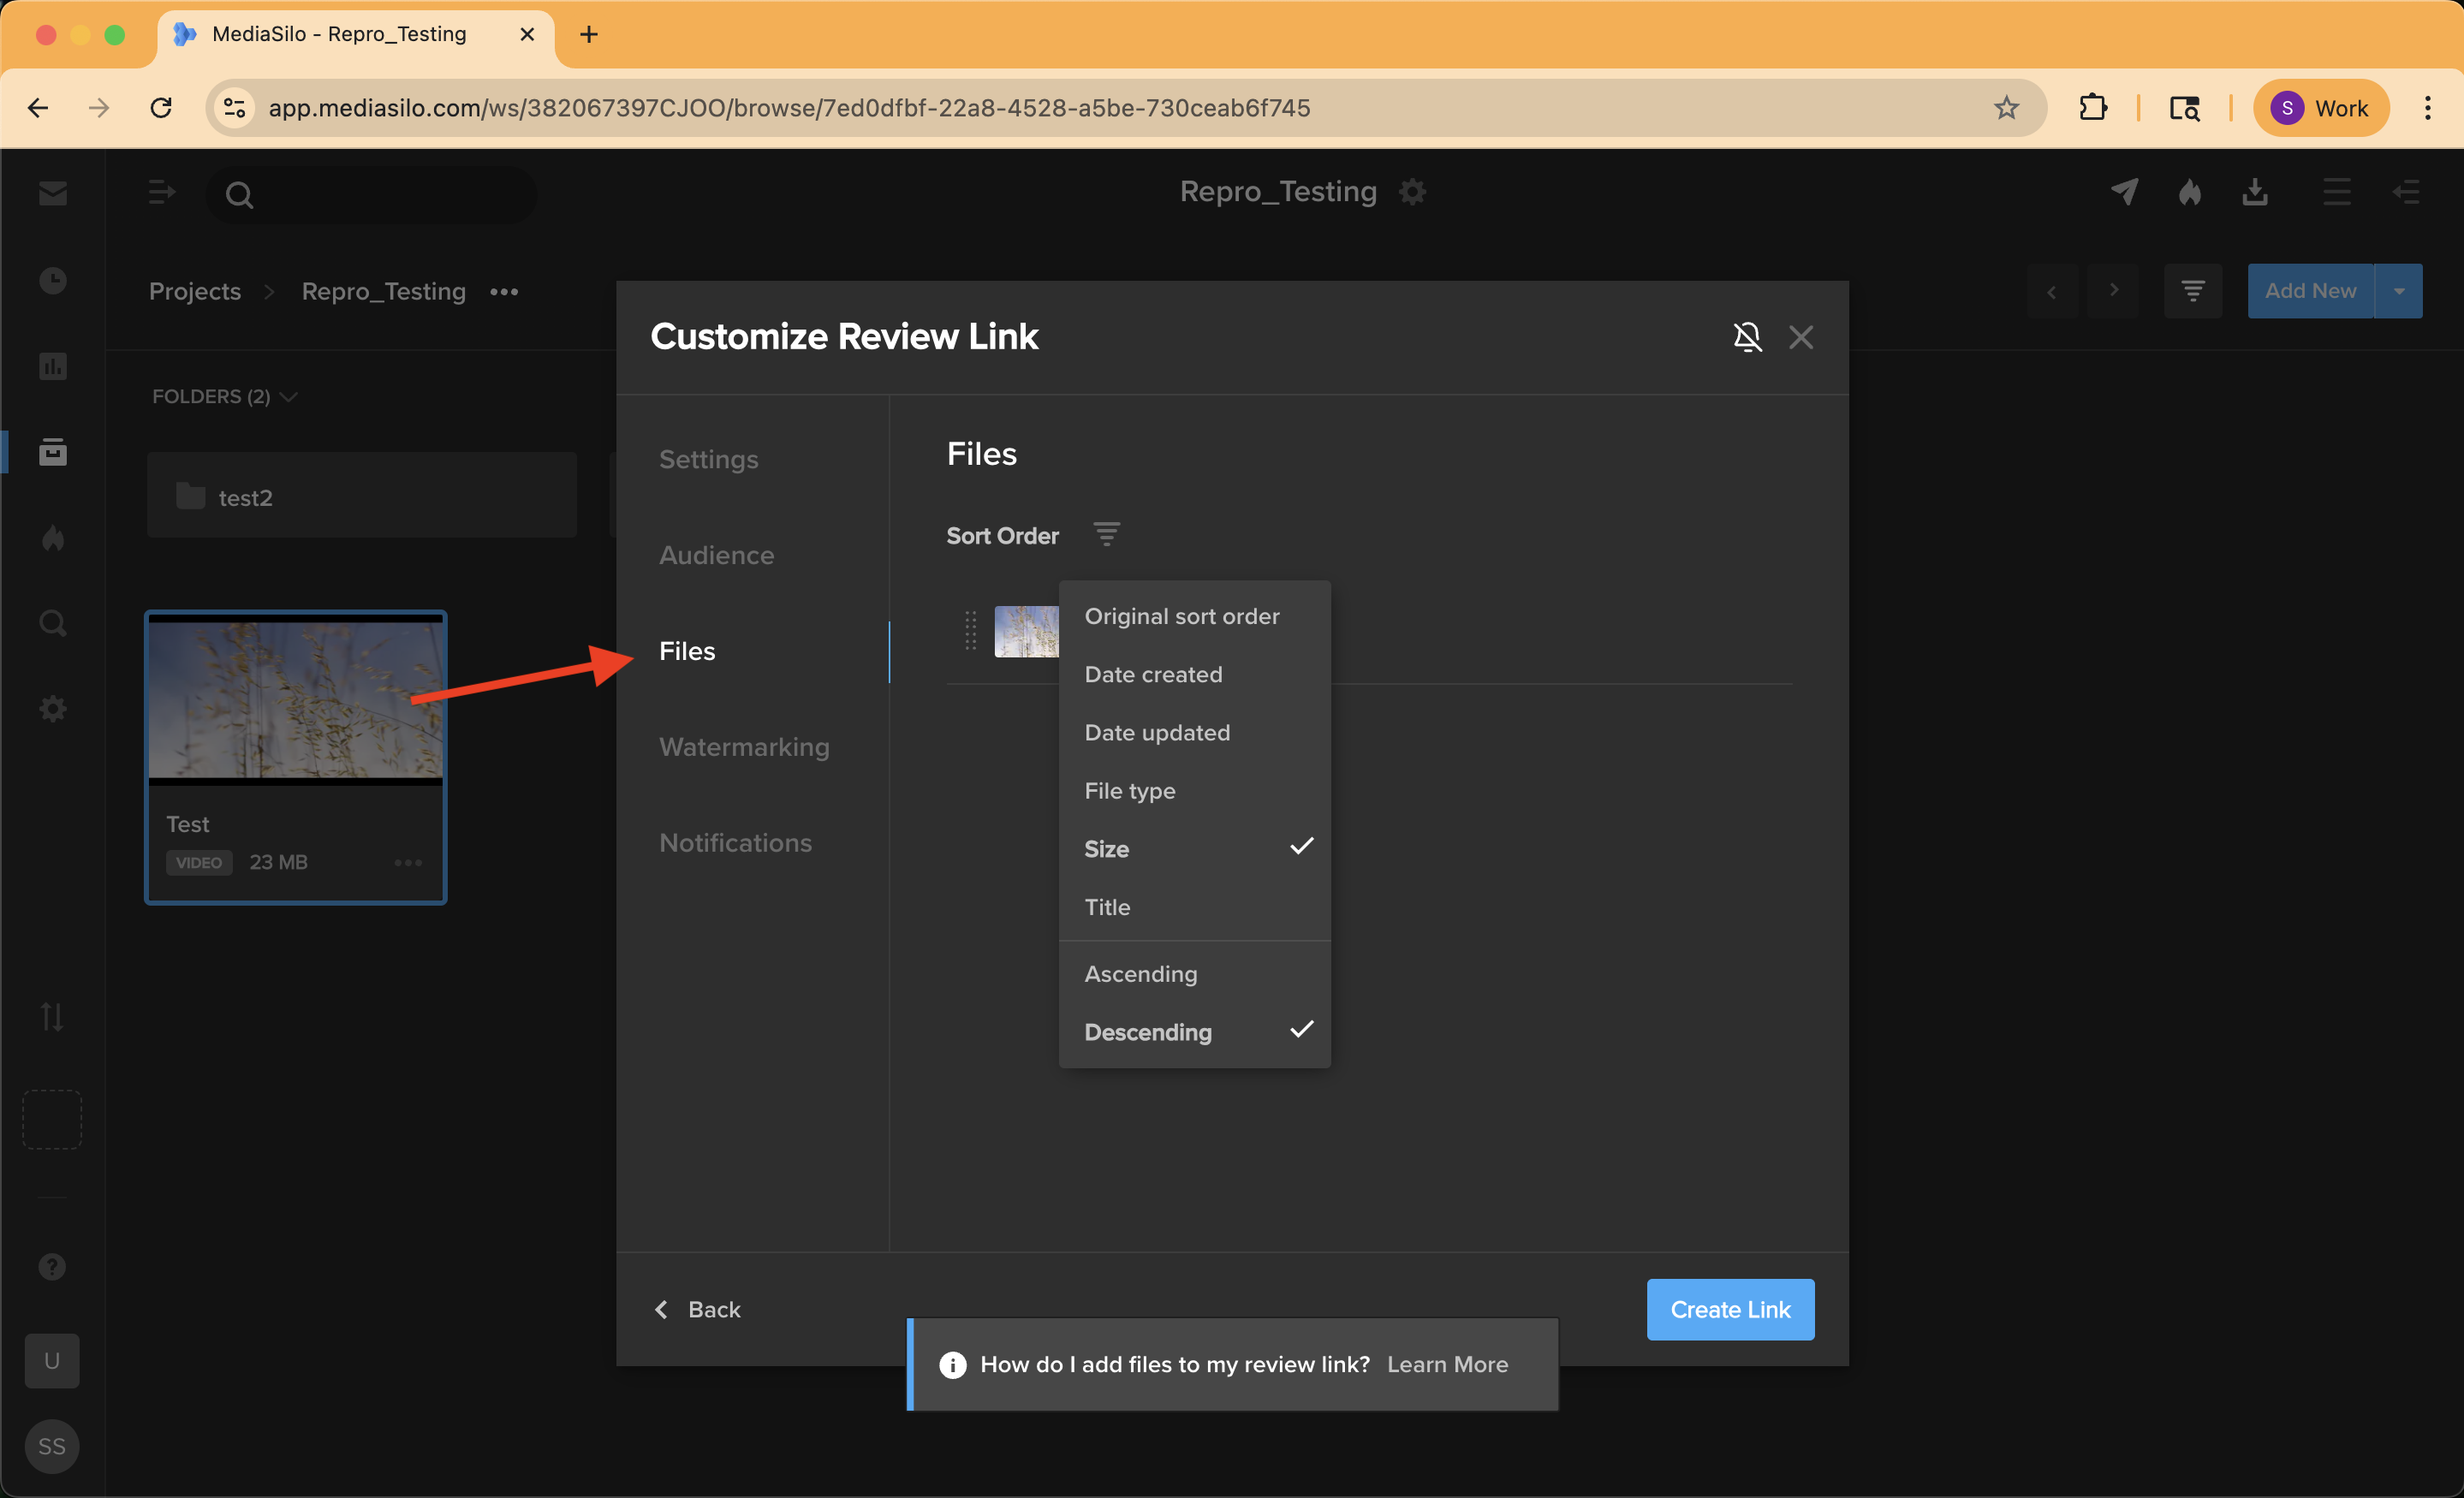This screenshot has width=2464, height=1498.
Task: Open the share paper-plane icon in top toolbar
Action: tap(2125, 192)
